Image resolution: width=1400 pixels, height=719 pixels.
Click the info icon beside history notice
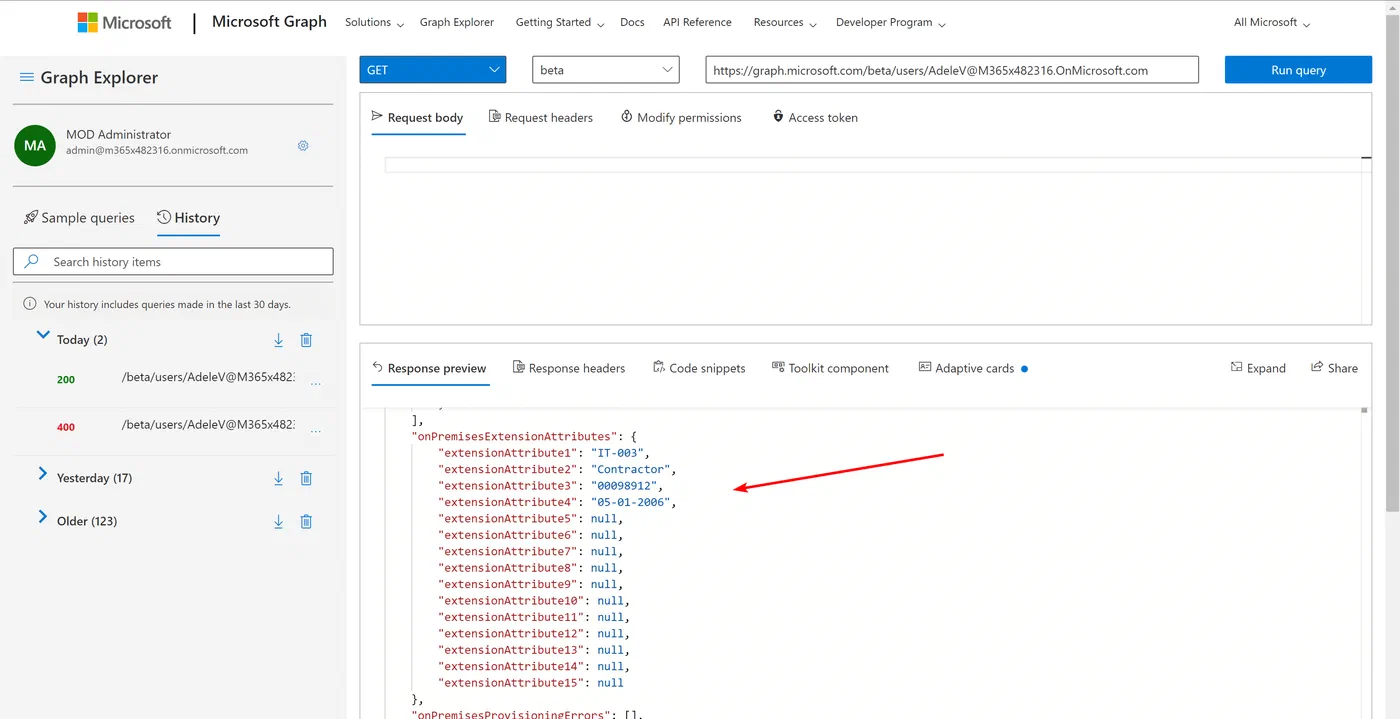30,304
